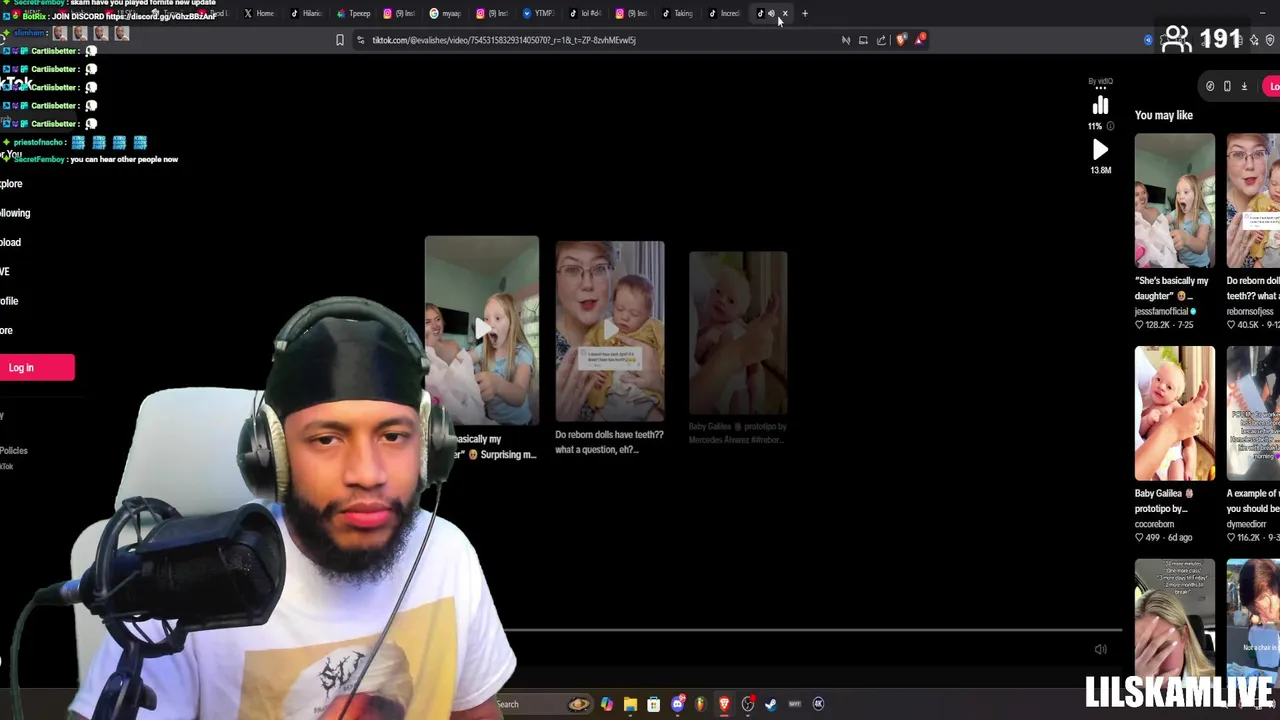
Task: Open the Following sidebar item
Action: (x=15, y=213)
